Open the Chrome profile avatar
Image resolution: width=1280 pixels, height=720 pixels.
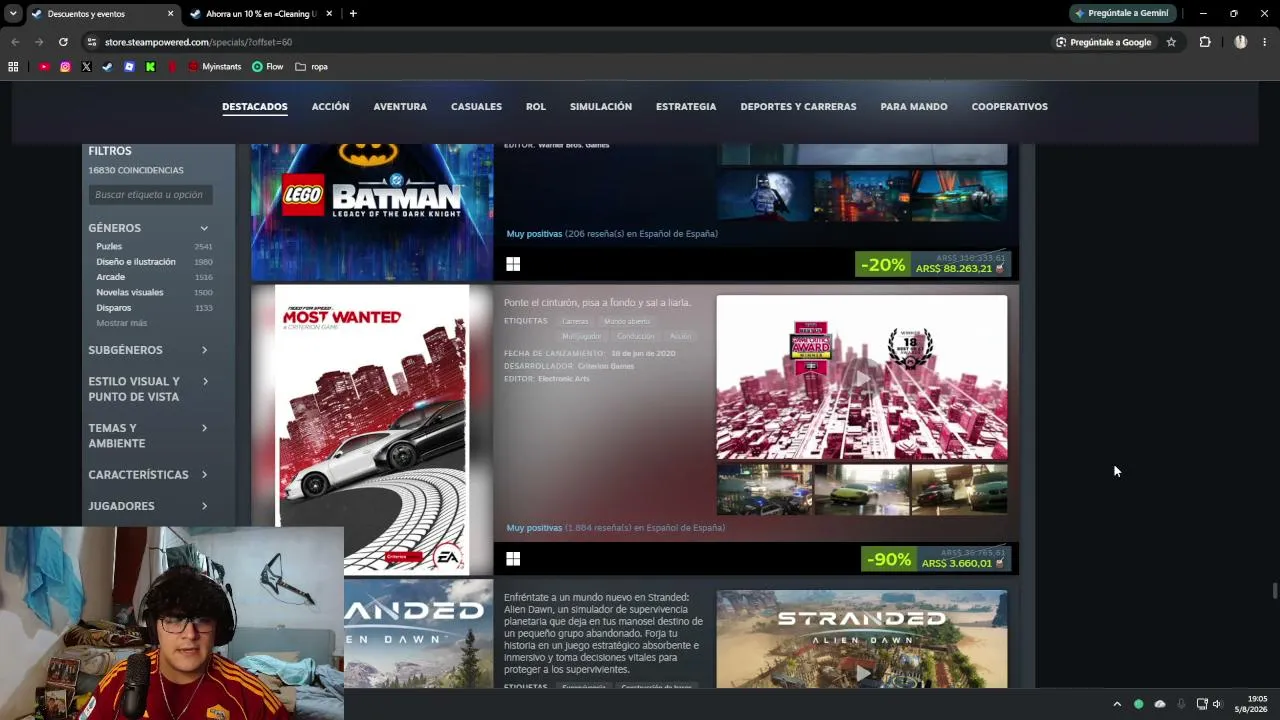click(x=1241, y=42)
